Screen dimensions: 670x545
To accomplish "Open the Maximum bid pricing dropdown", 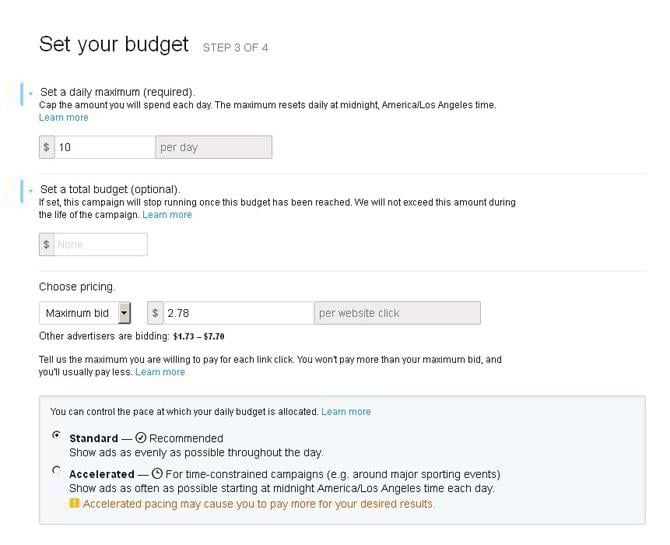I will tap(124, 313).
